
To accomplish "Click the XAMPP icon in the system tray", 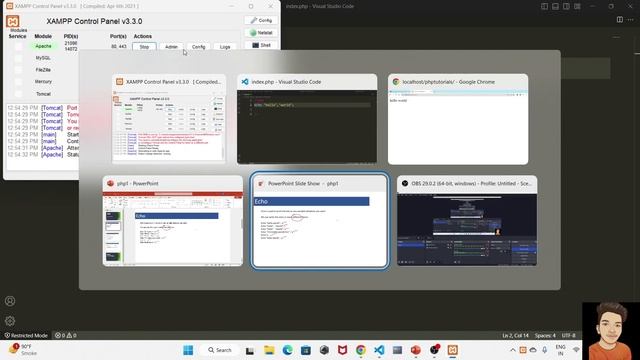I will (x=523, y=350).
